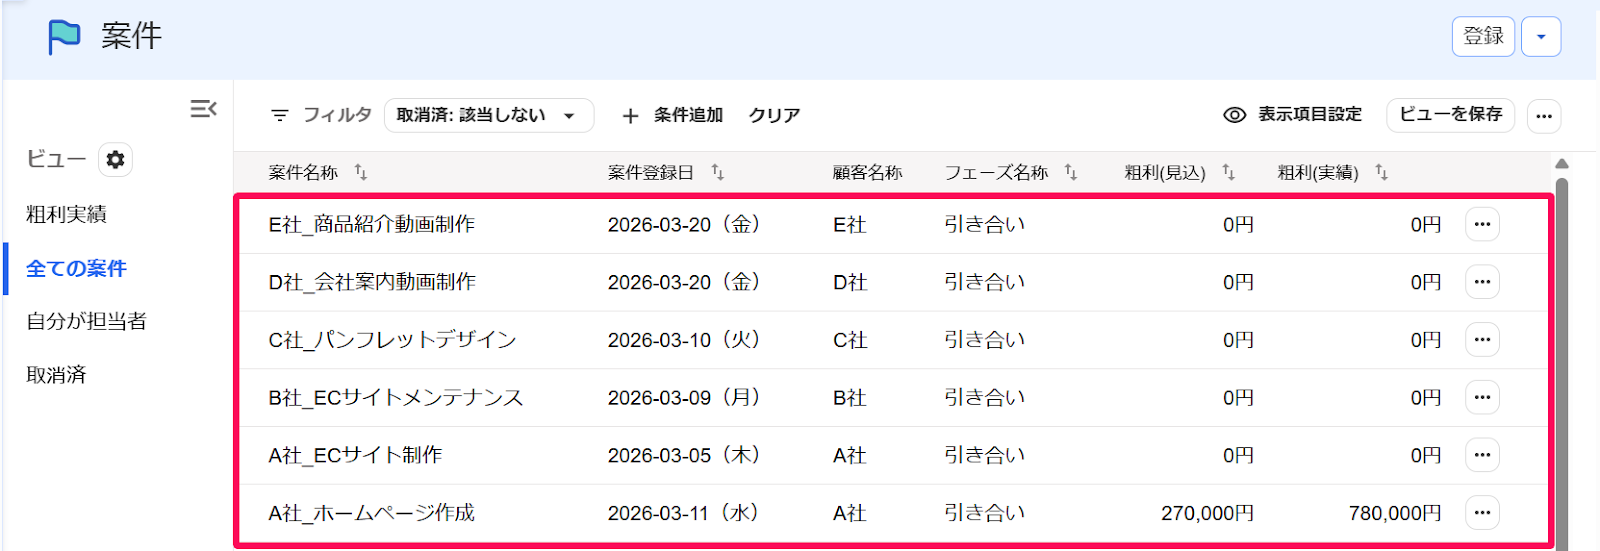This screenshot has height=551, width=1600.
Task: Click the plus icon for 条件追加
Action: pos(630,116)
